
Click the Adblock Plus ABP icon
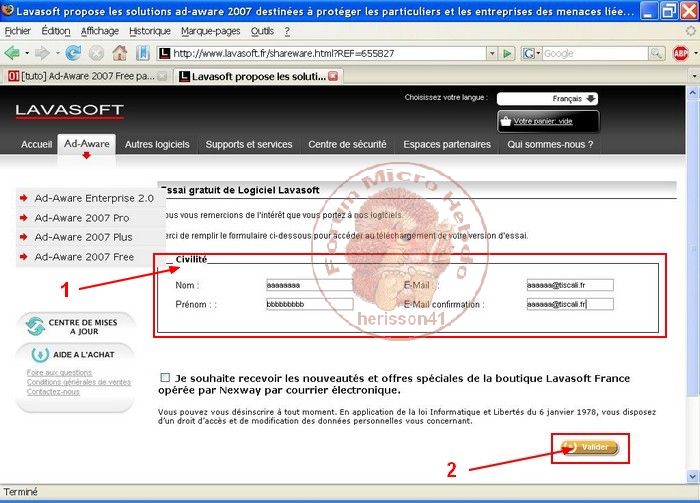point(680,54)
